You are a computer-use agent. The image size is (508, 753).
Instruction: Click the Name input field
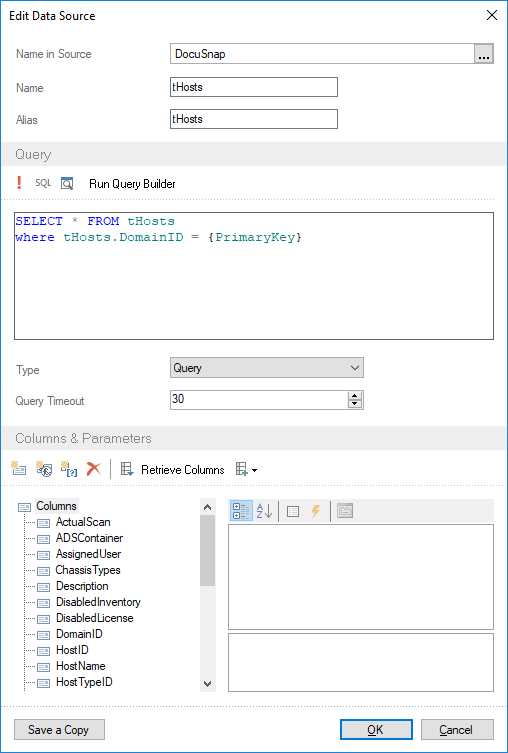click(254, 87)
